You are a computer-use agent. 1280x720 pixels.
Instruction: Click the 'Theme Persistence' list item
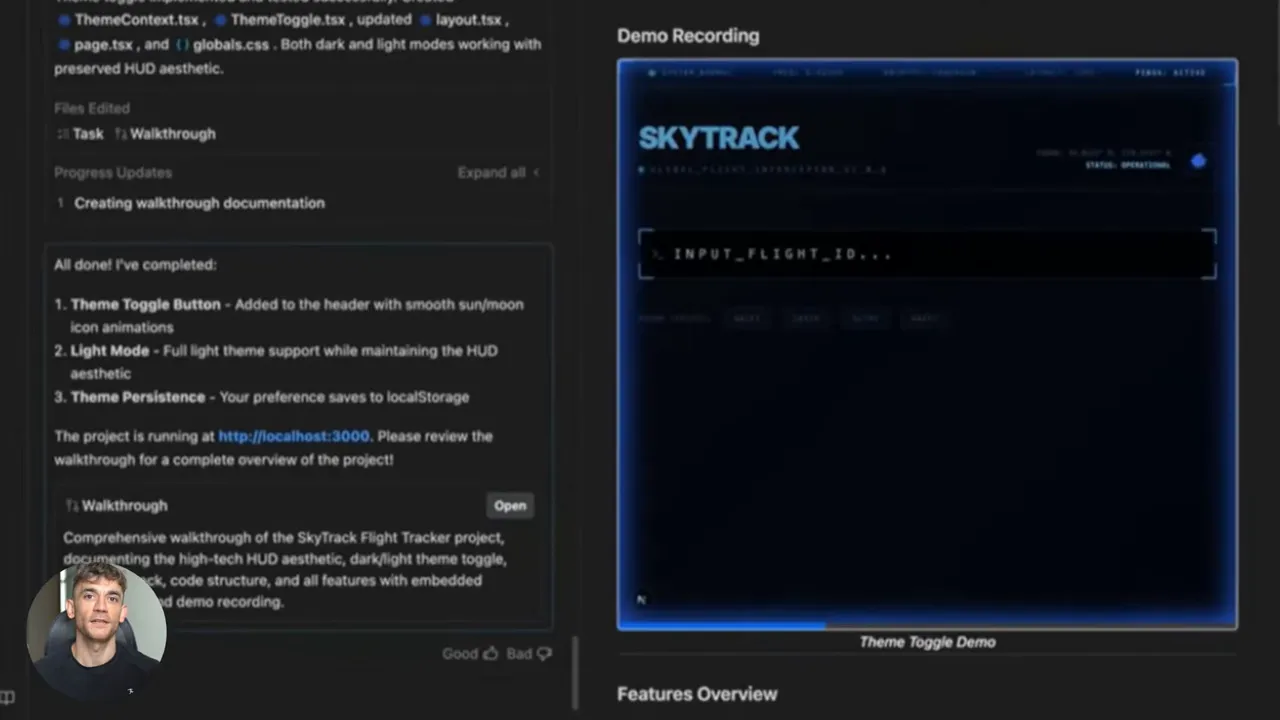tap(262, 397)
